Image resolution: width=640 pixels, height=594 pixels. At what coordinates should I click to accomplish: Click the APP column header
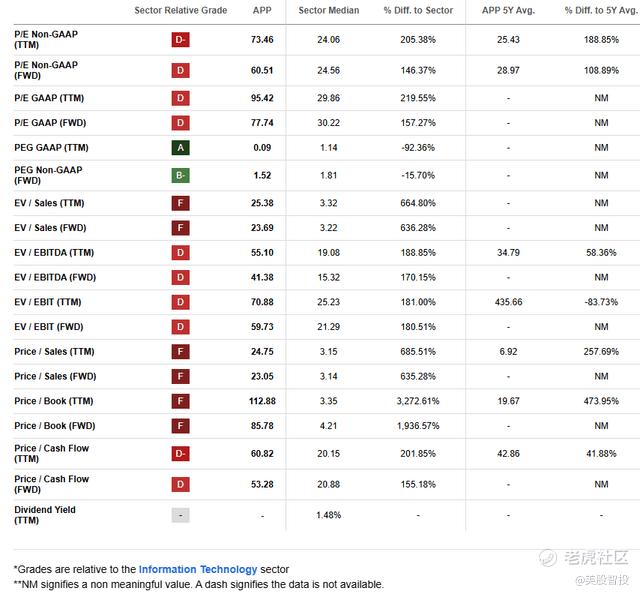coord(262,10)
